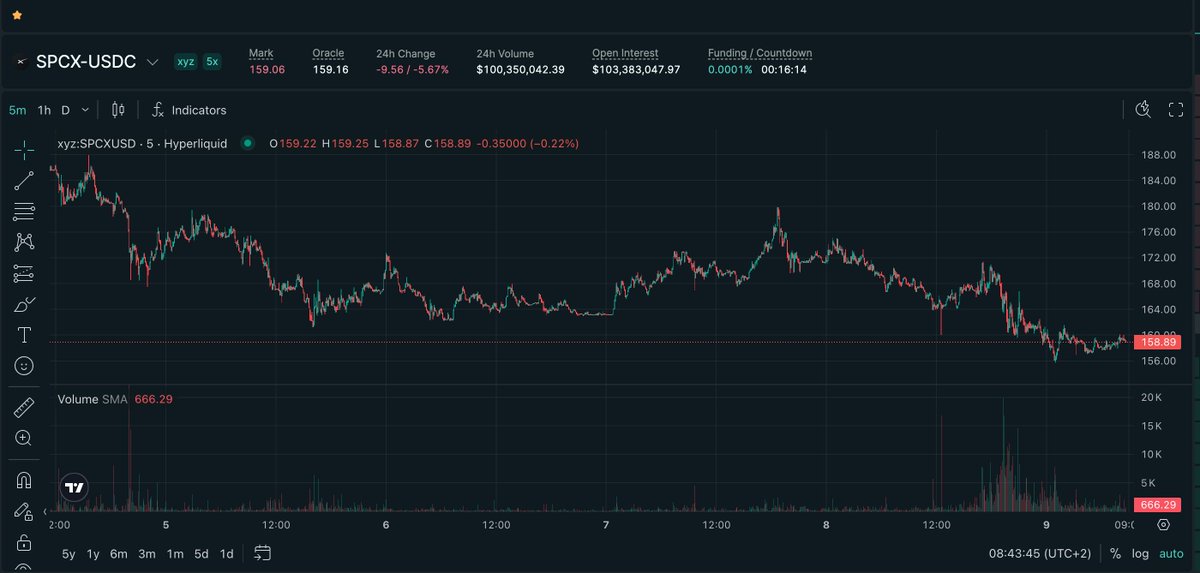Open the candlestick chart type selector
The height and width of the screenshot is (573, 1200).
point(118,110)
